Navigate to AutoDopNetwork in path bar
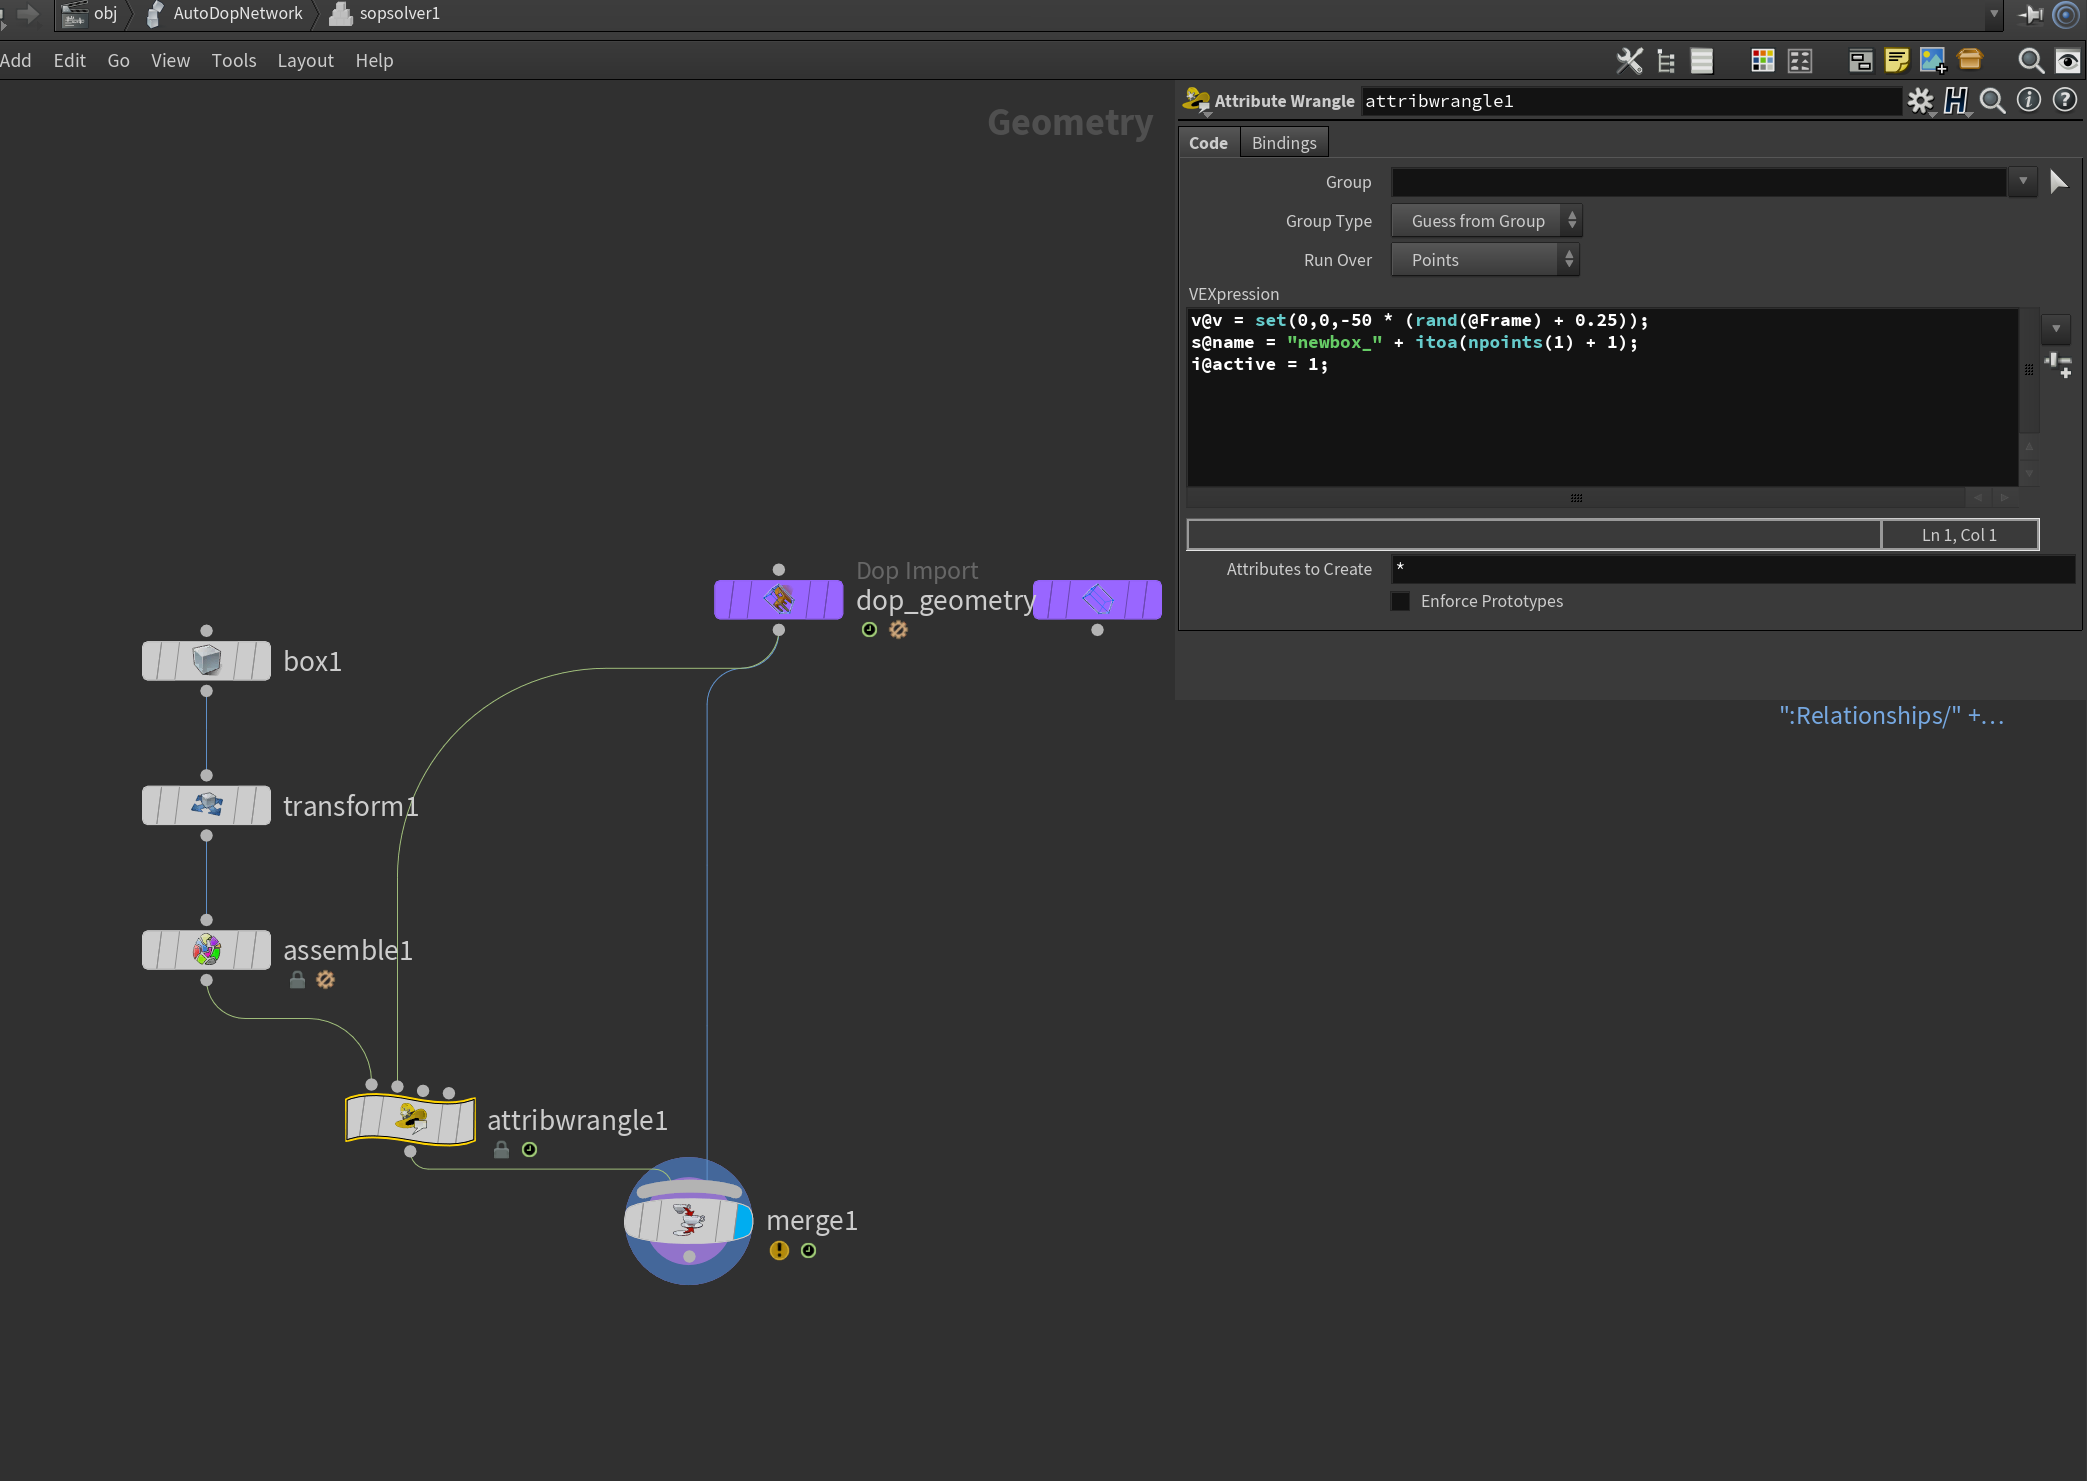 237,13
